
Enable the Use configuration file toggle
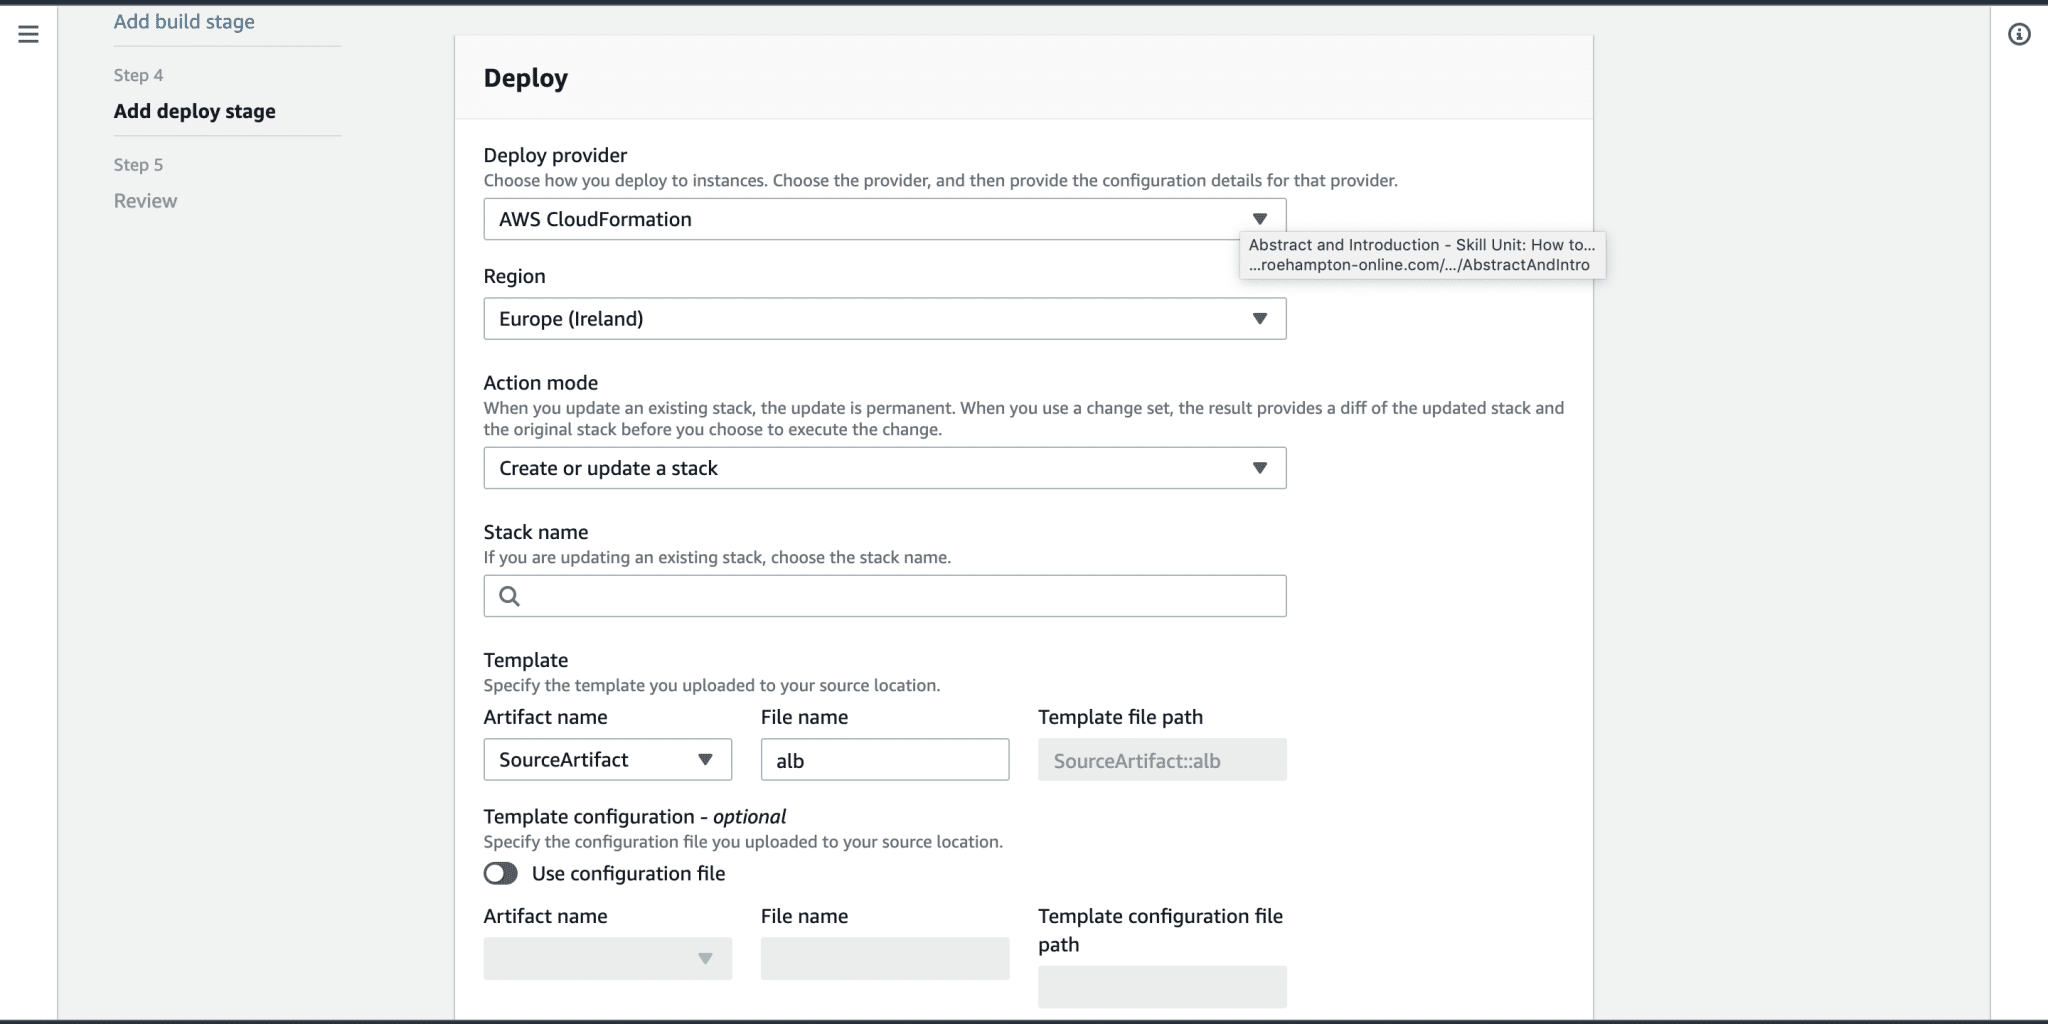(x=500, y=873)
